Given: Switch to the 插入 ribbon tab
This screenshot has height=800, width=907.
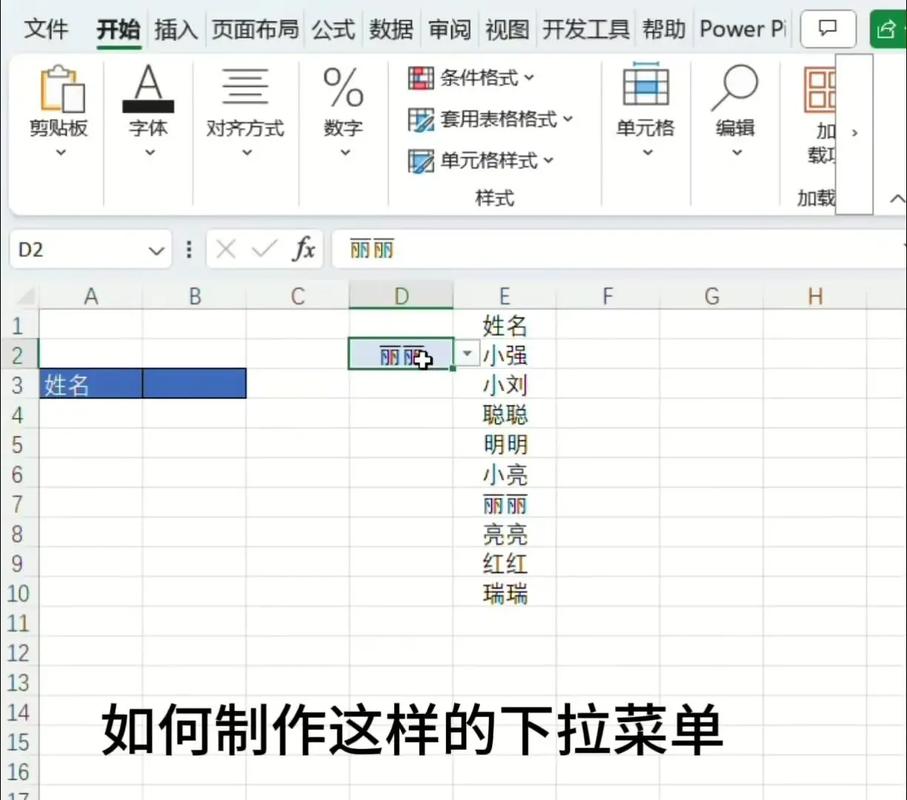Looking at the screenshot, I should coord(176,29).
